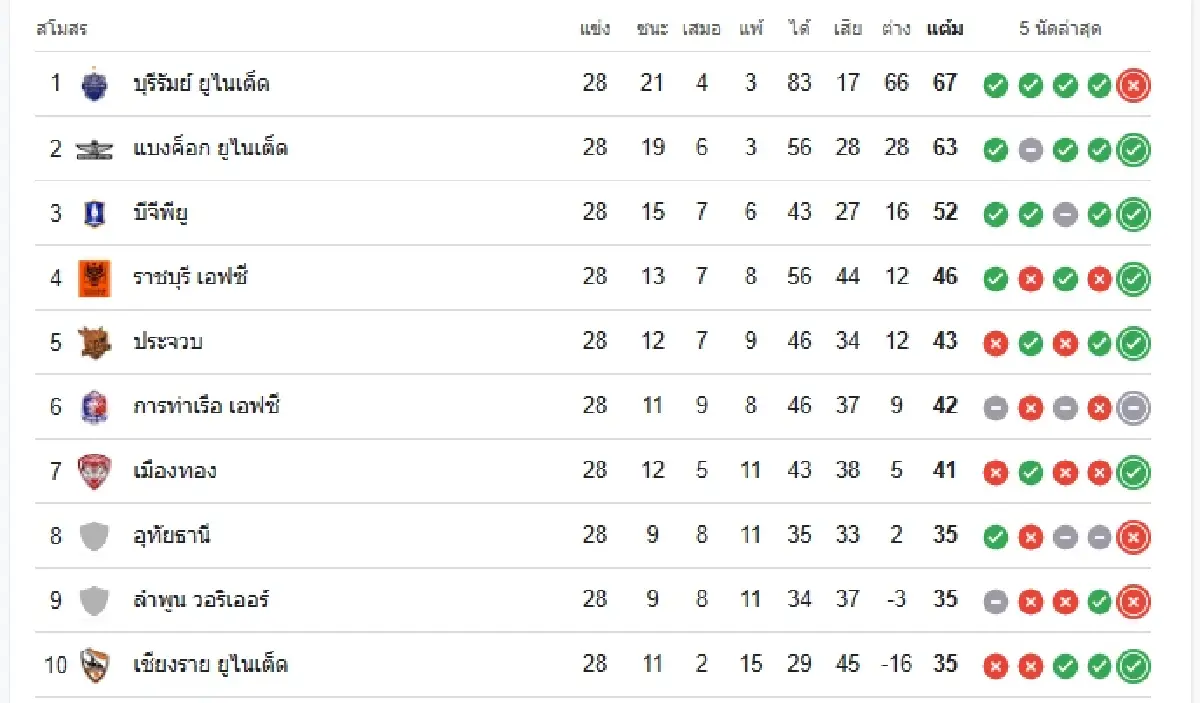Click the Buriram United (บุรีรัมย์ ยูไนเต็ด) club logo
This screenshot has height=703, width=1200.
click(x=93, y=84)
